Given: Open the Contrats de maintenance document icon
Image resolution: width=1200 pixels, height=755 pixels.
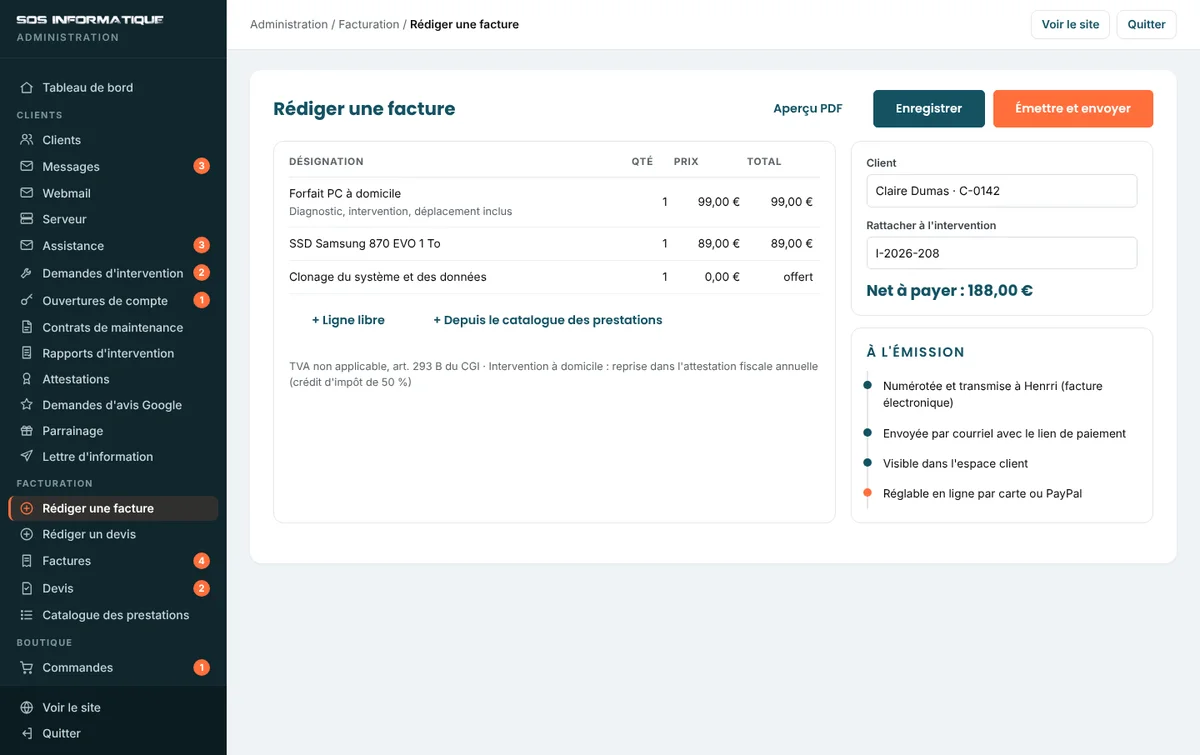Looking at the screenshot, I should 27,327.
